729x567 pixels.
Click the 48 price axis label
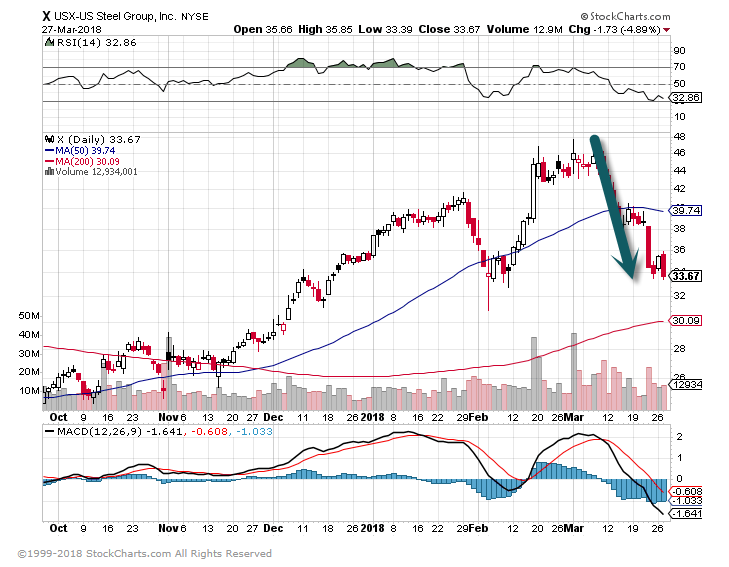[x=679, y=137]
